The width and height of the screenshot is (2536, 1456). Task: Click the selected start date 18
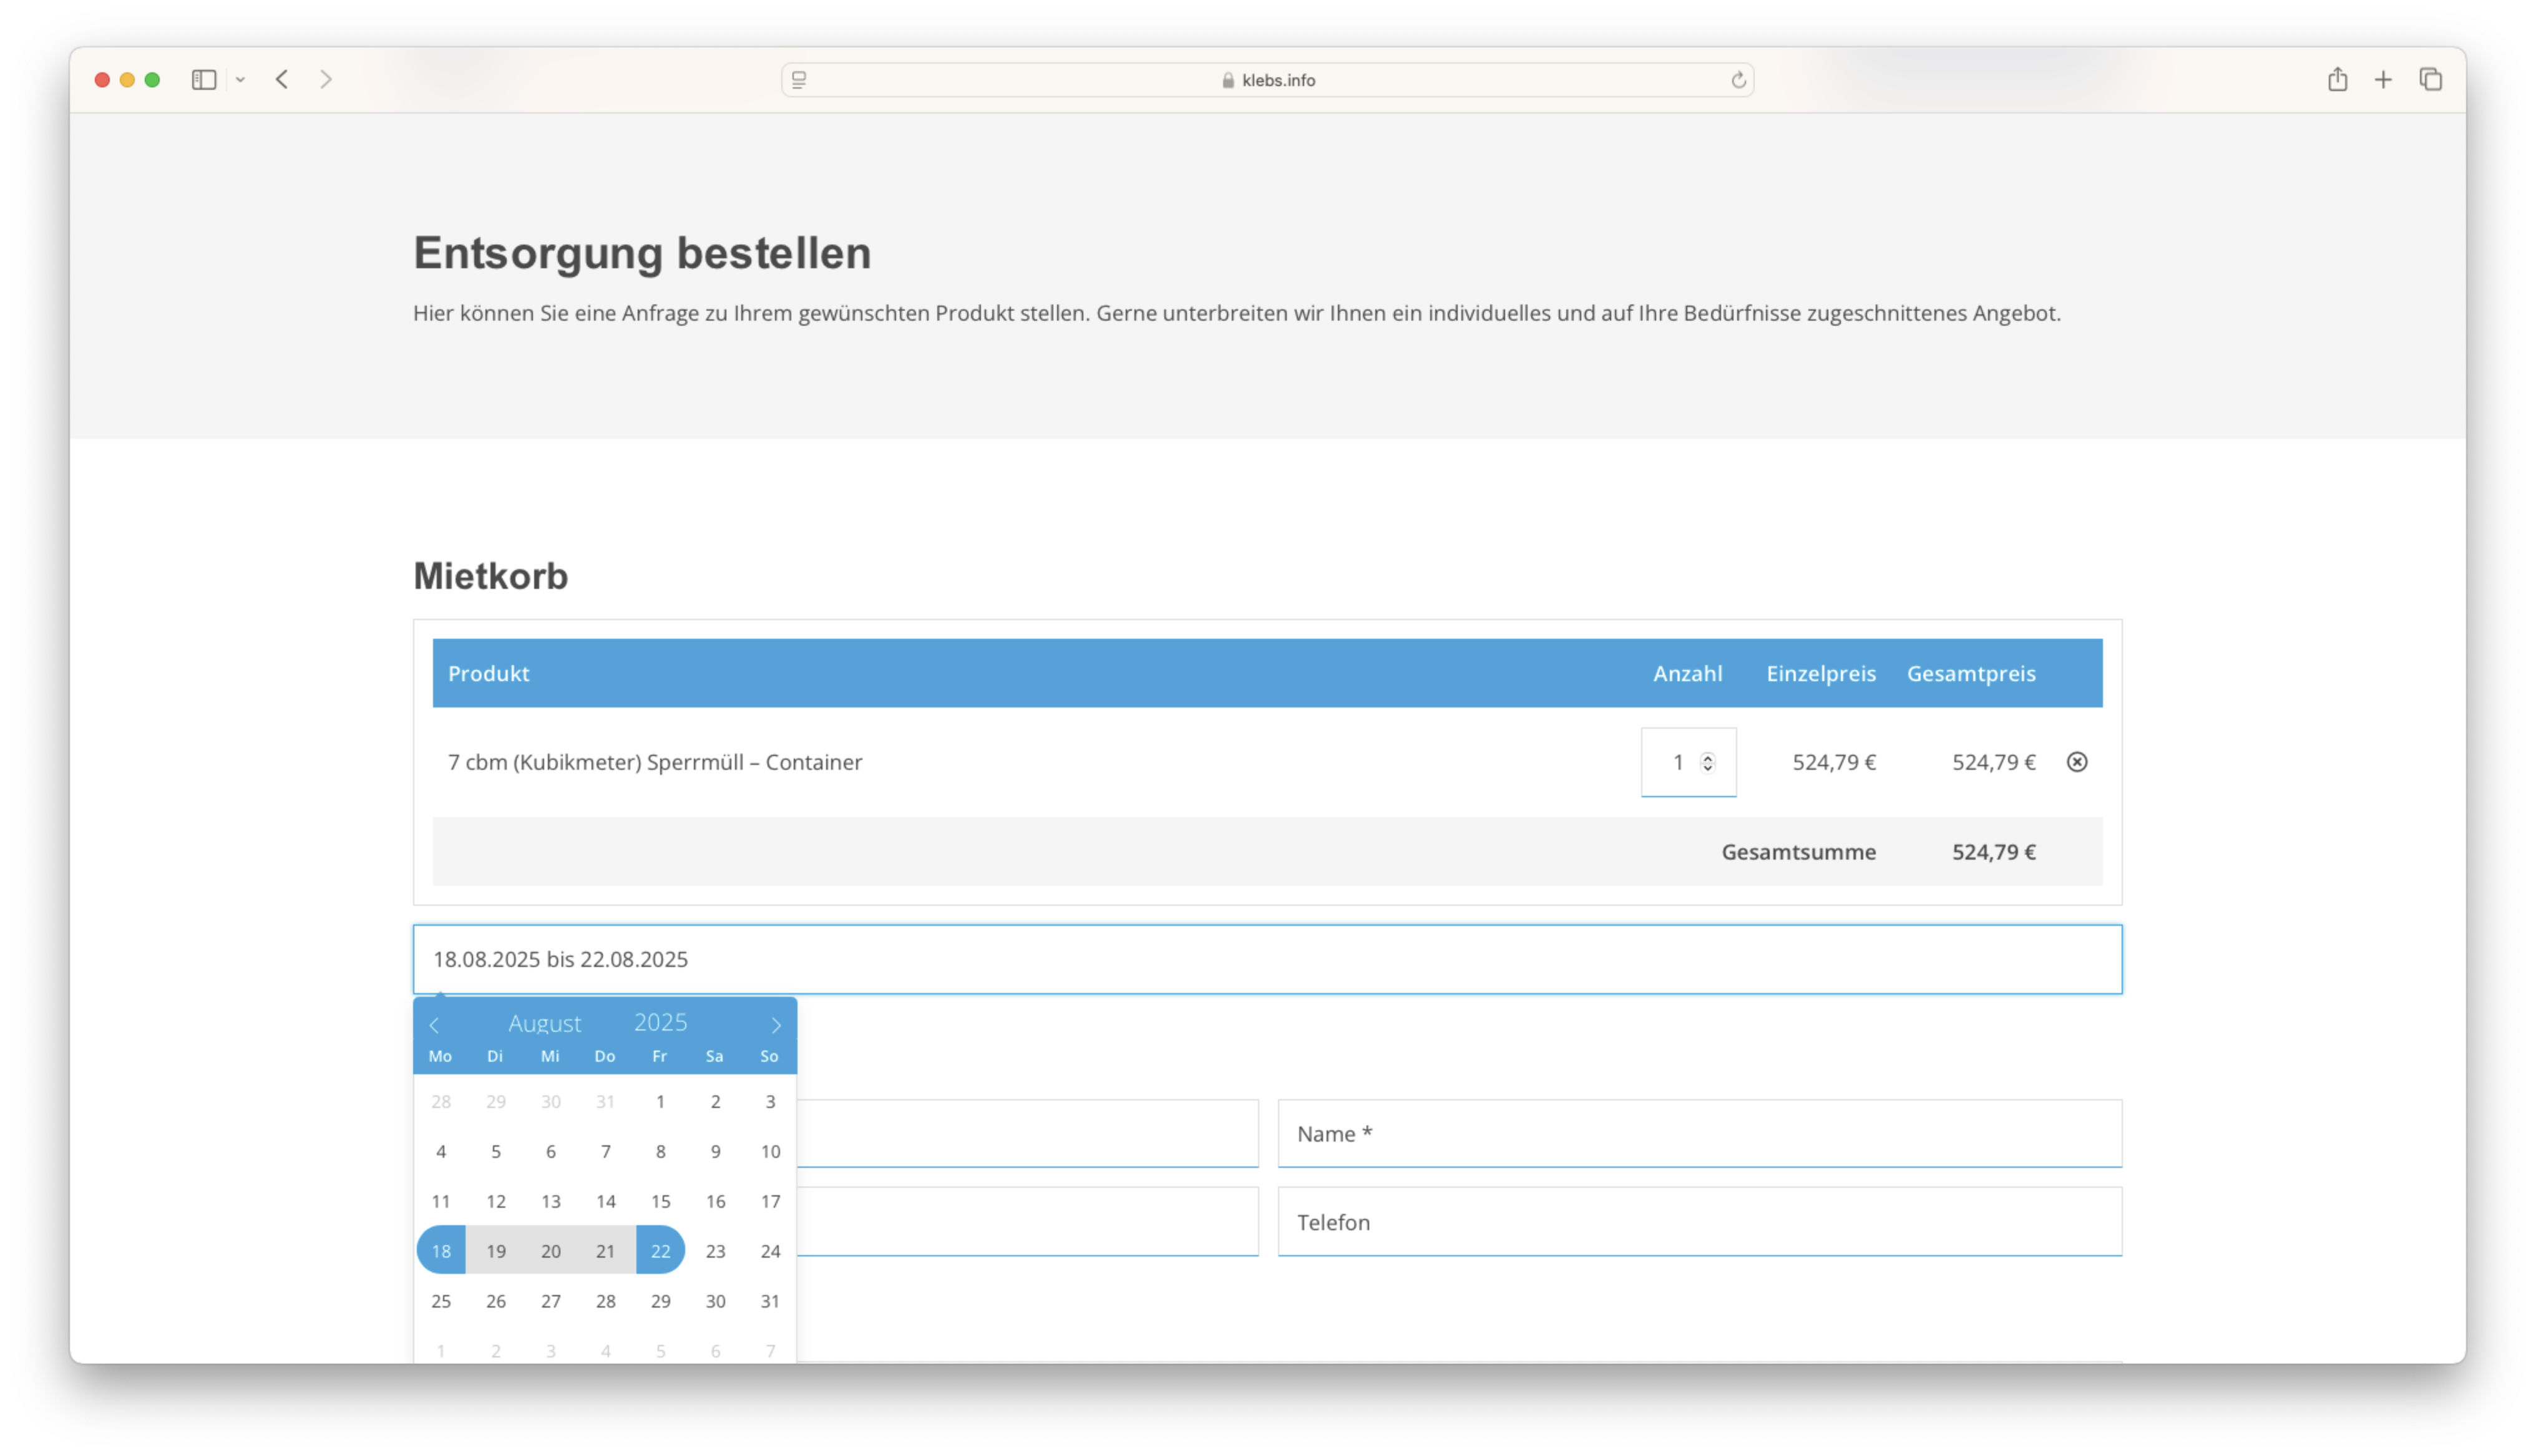tap(441, 1251)
